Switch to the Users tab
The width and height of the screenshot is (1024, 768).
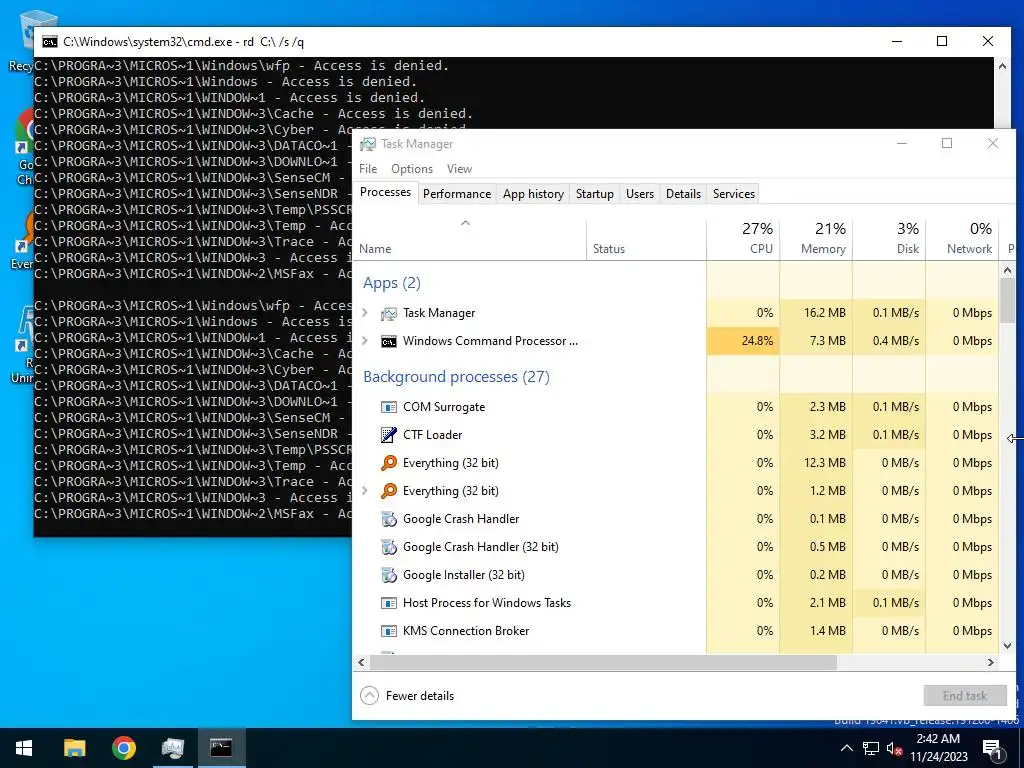coord(640,194)
